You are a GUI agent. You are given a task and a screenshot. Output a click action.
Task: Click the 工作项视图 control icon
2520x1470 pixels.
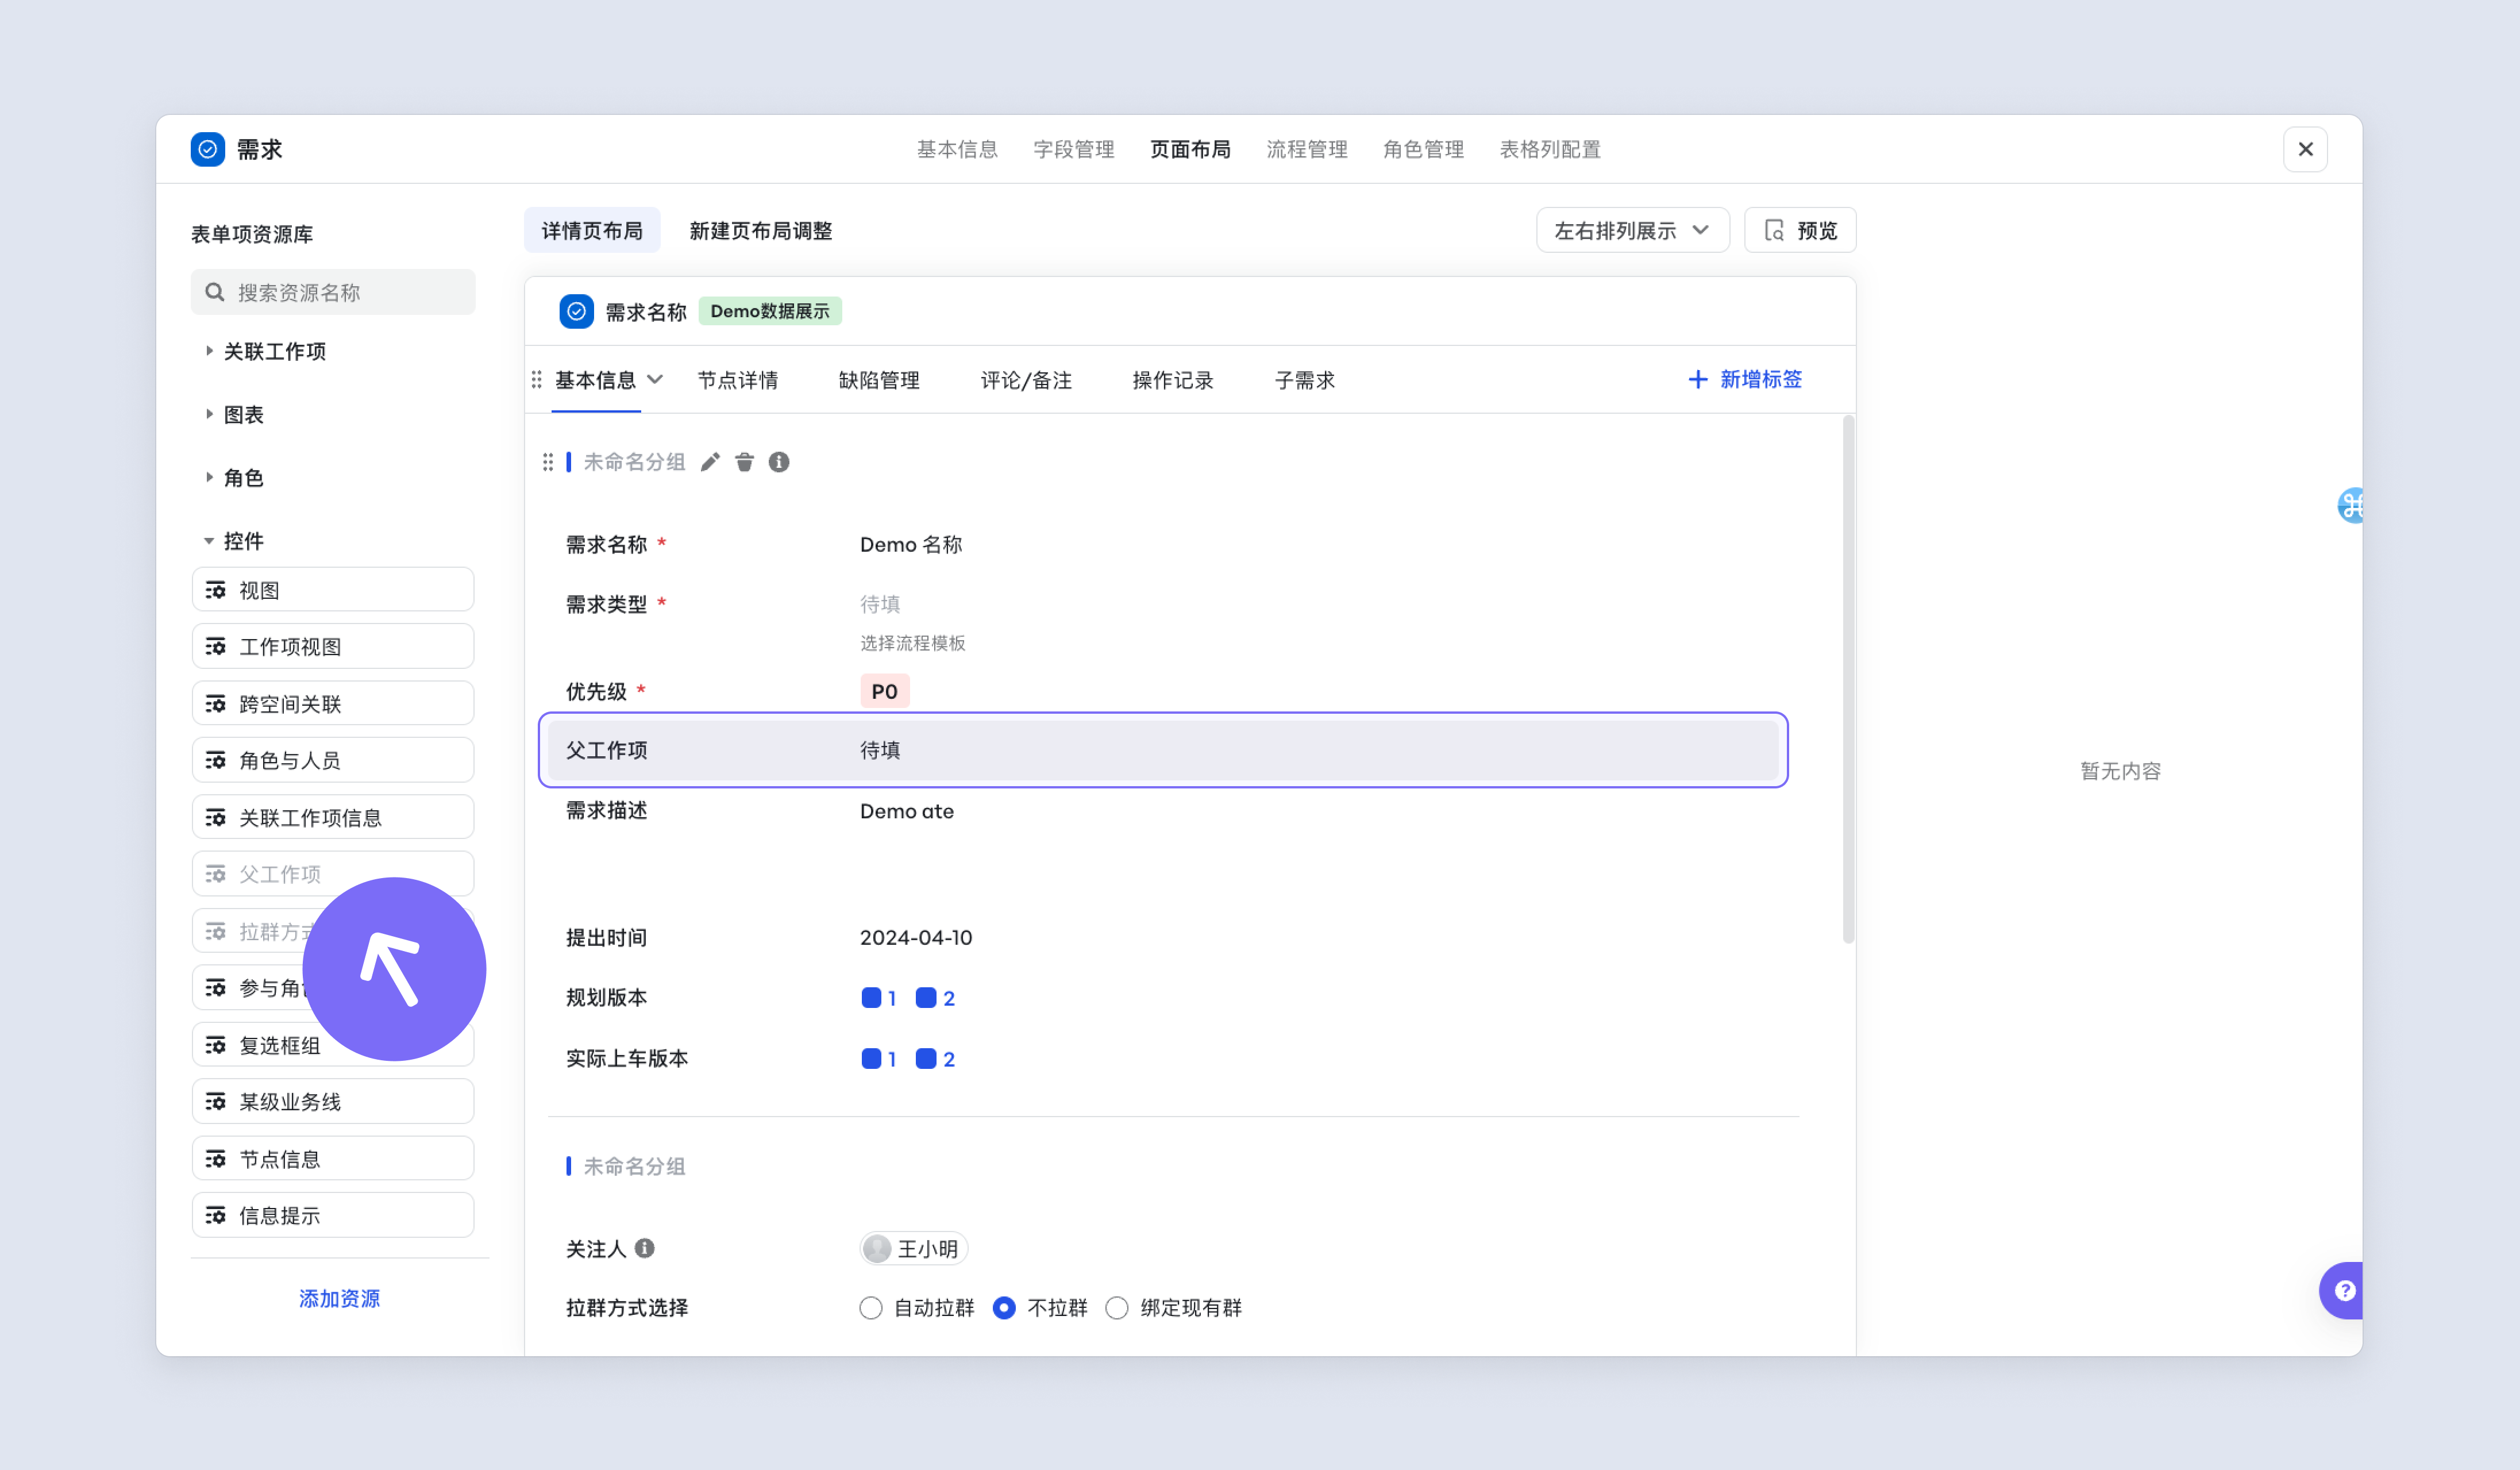216,647
